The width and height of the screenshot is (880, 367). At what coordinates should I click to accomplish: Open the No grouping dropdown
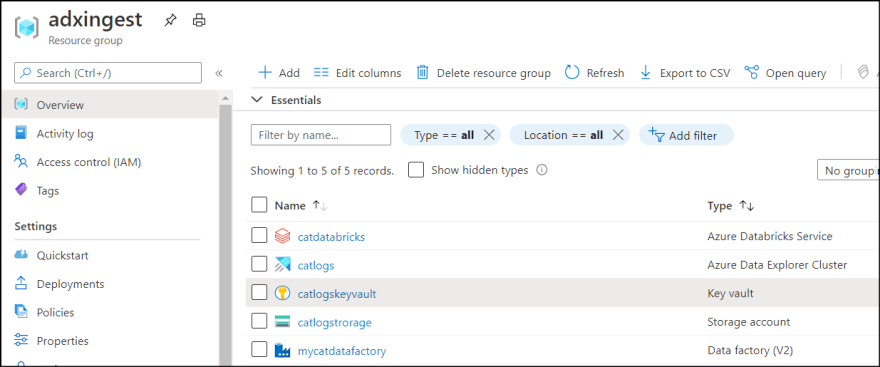pos(848,170)
